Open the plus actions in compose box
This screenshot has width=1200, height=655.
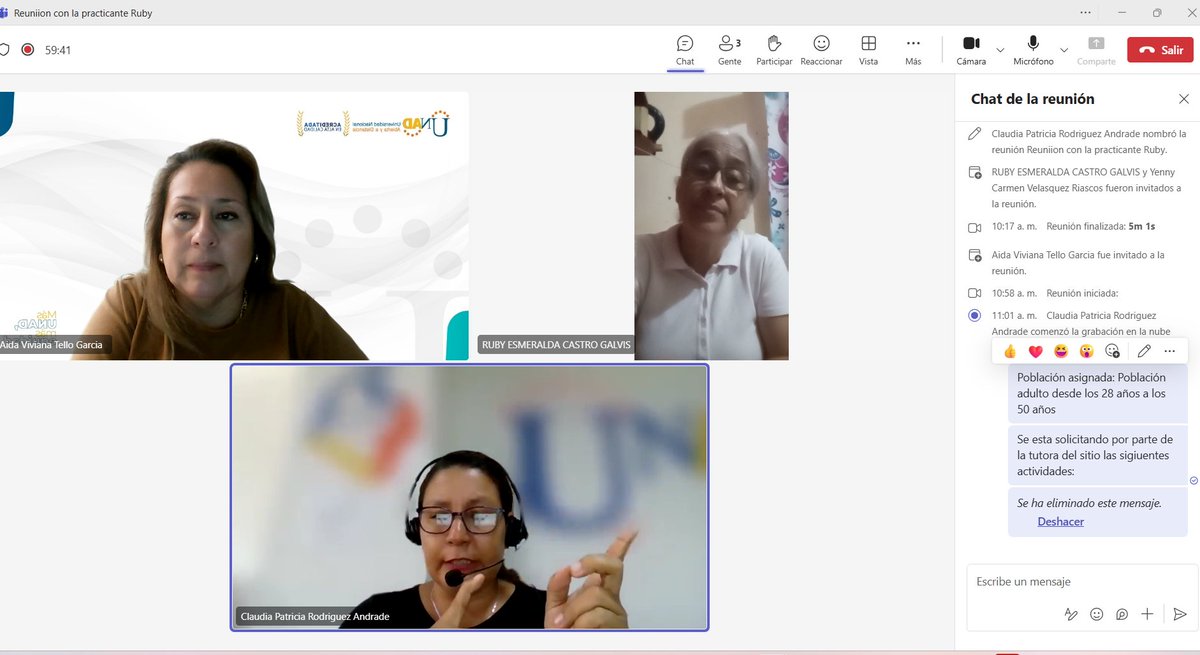click(1147, 614)
